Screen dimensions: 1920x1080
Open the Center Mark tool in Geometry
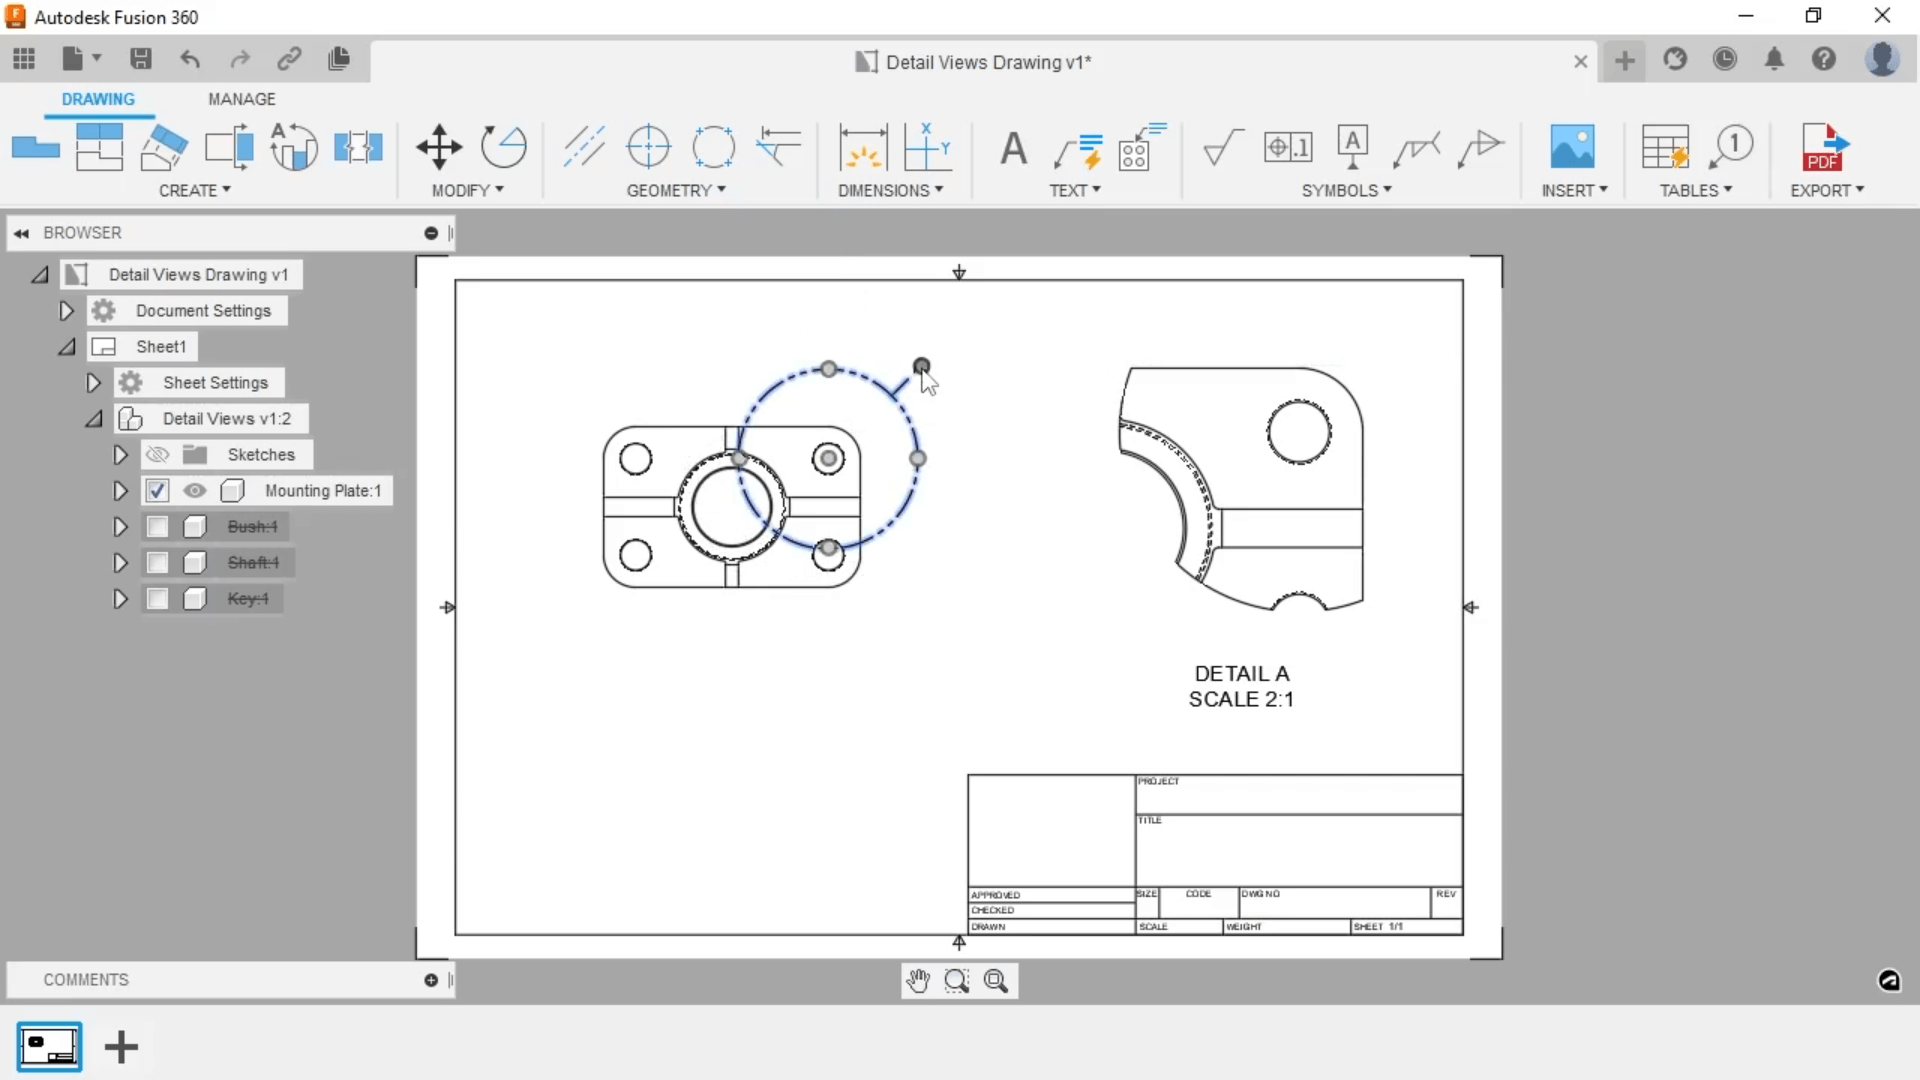[x=649, y=147]
